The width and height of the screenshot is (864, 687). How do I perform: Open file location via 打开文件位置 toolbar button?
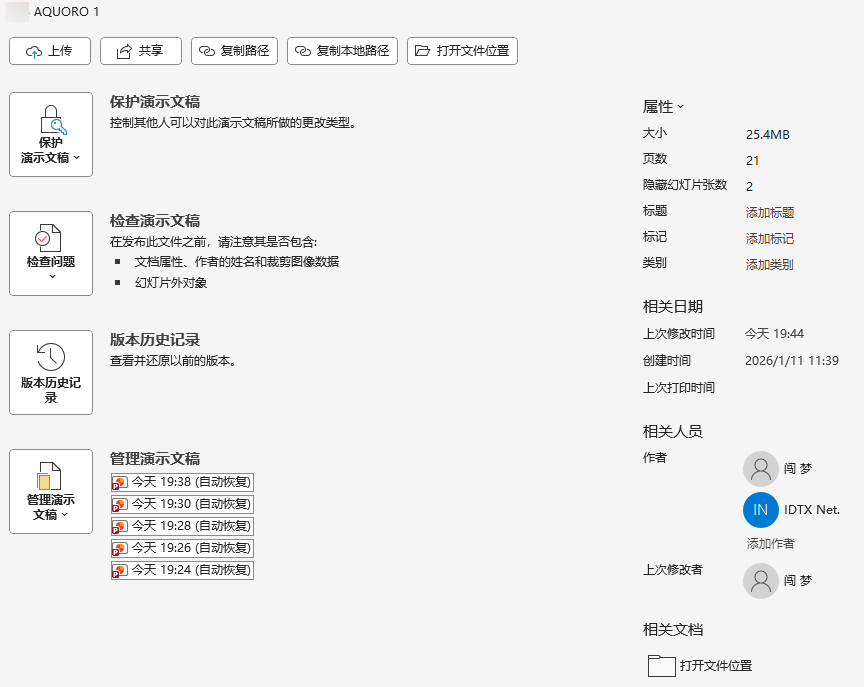(x=462, y=50)
